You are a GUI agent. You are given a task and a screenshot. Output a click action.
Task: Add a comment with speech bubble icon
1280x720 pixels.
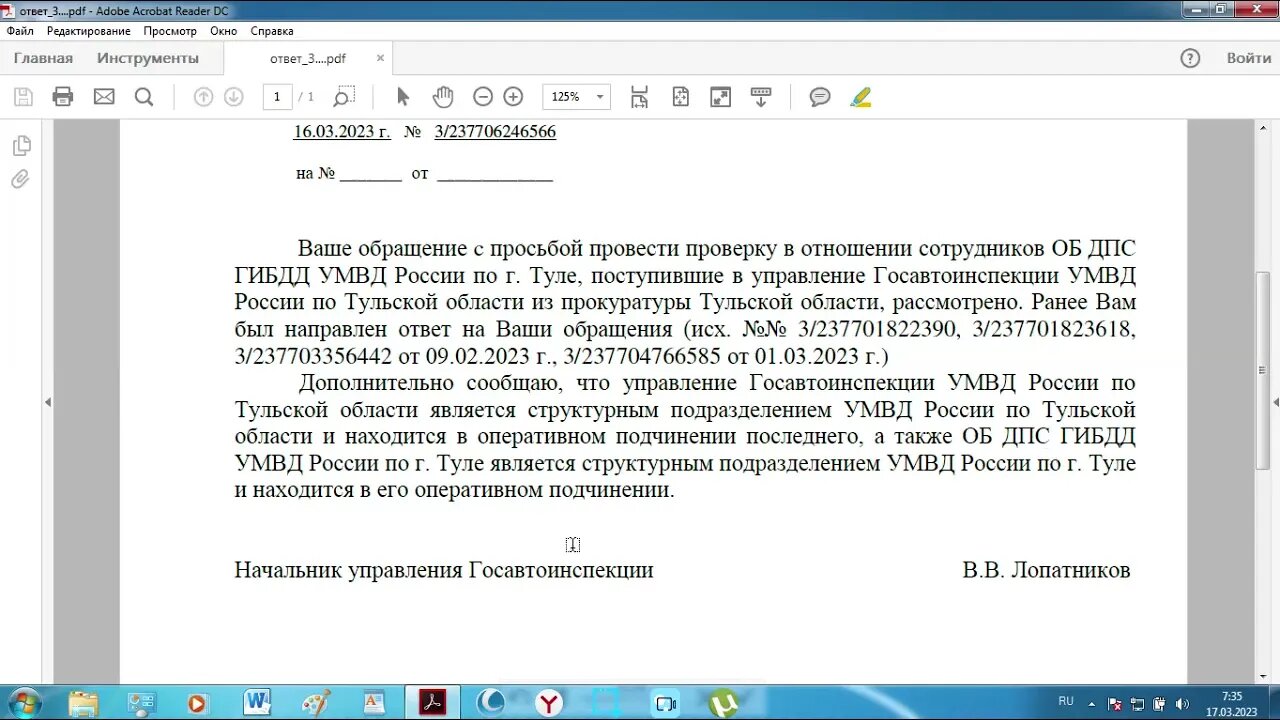coord(820,97)
